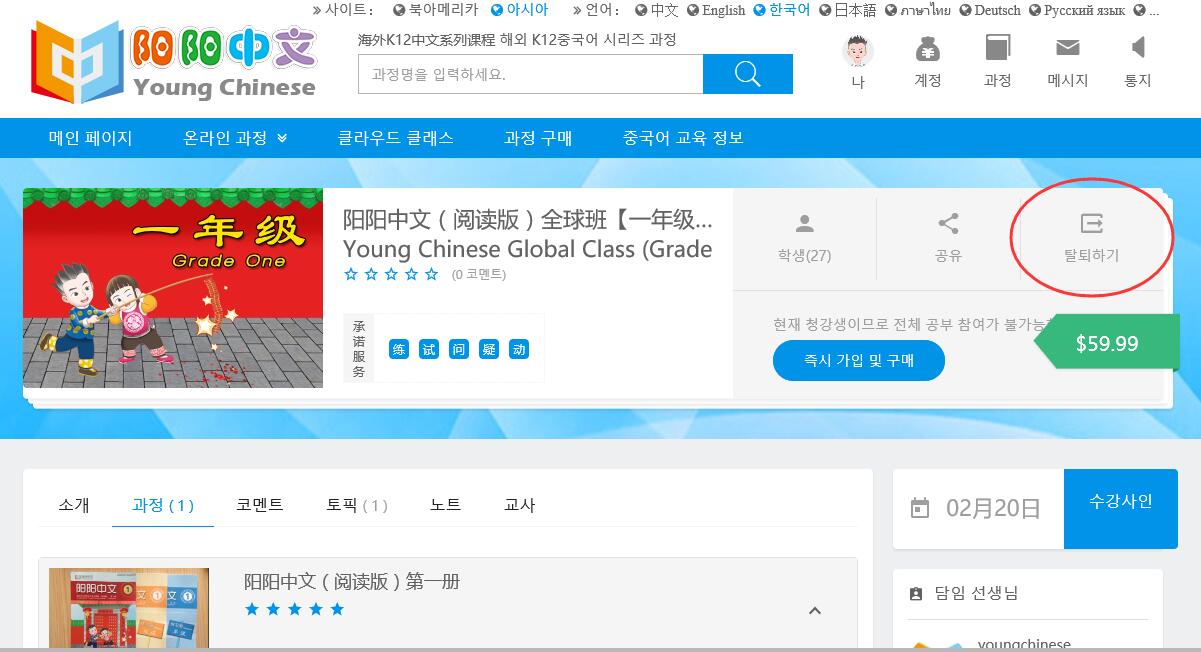Open 과정 구매 in navigation bar
This screenshot has width=1201, height=652.
coord(538,138)
